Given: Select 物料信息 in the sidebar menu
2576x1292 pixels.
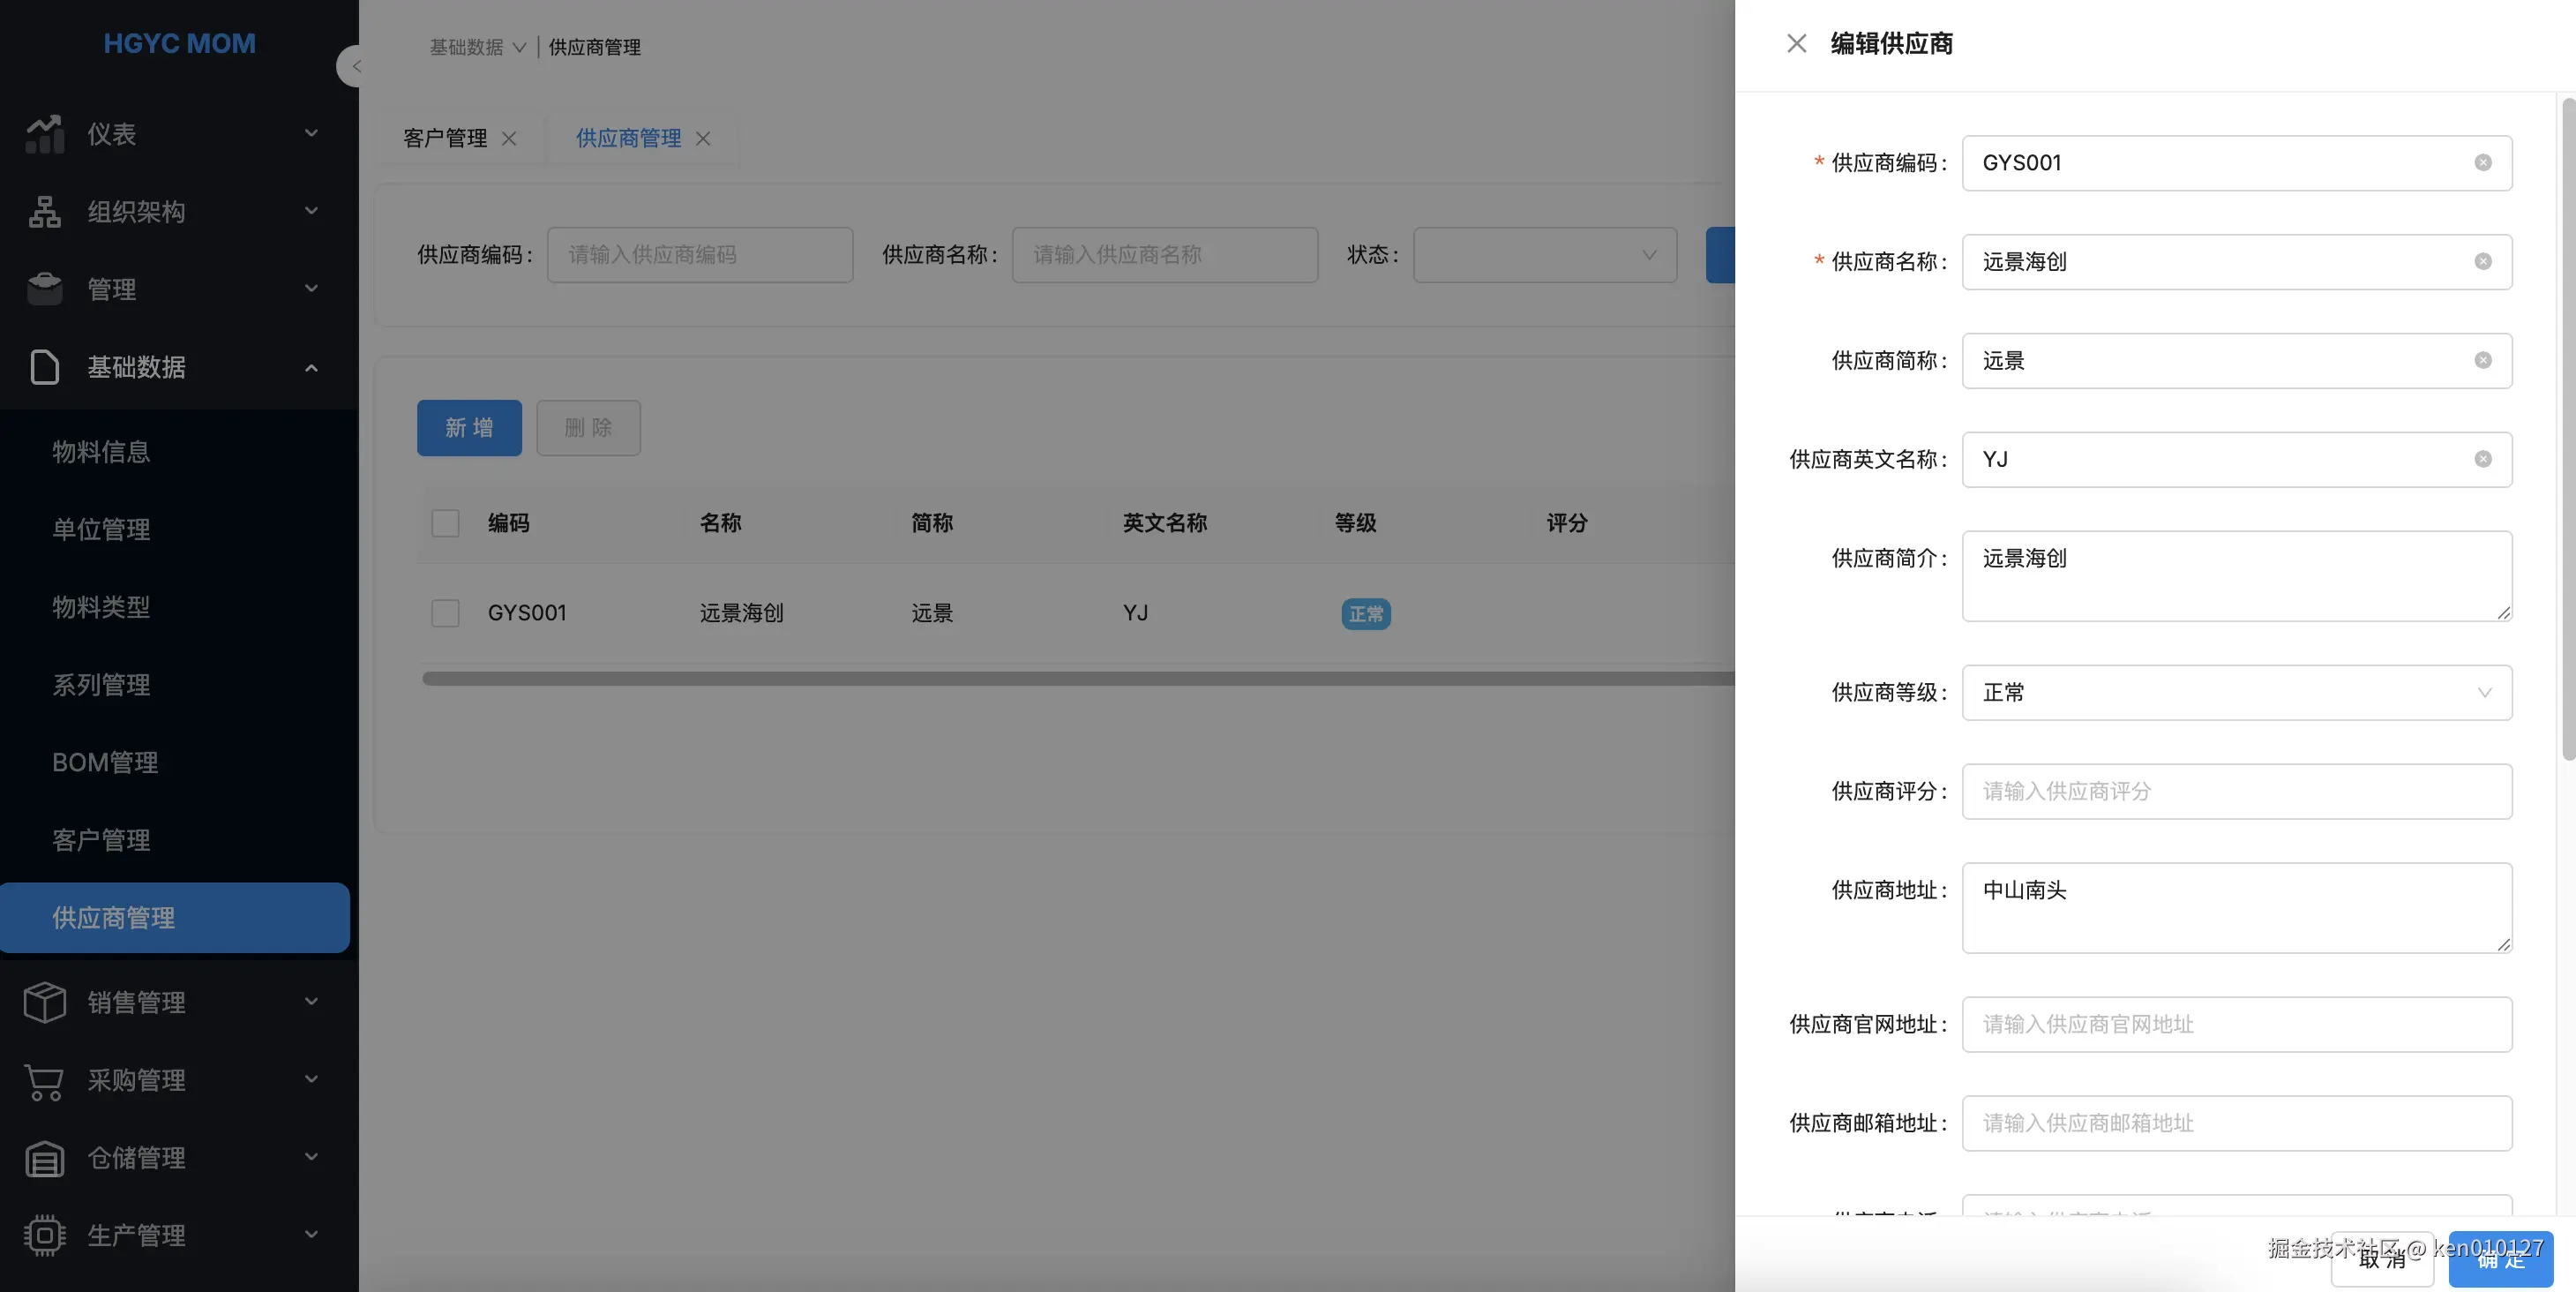Looking at the screenshot, I should [100, 452].
